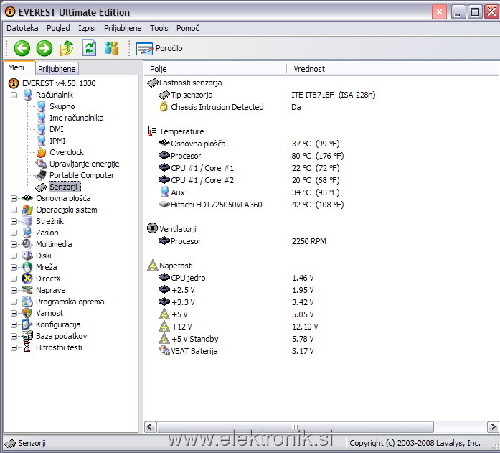Click the Ventilatorji fan section icon
500x453 pixels.
152,228
